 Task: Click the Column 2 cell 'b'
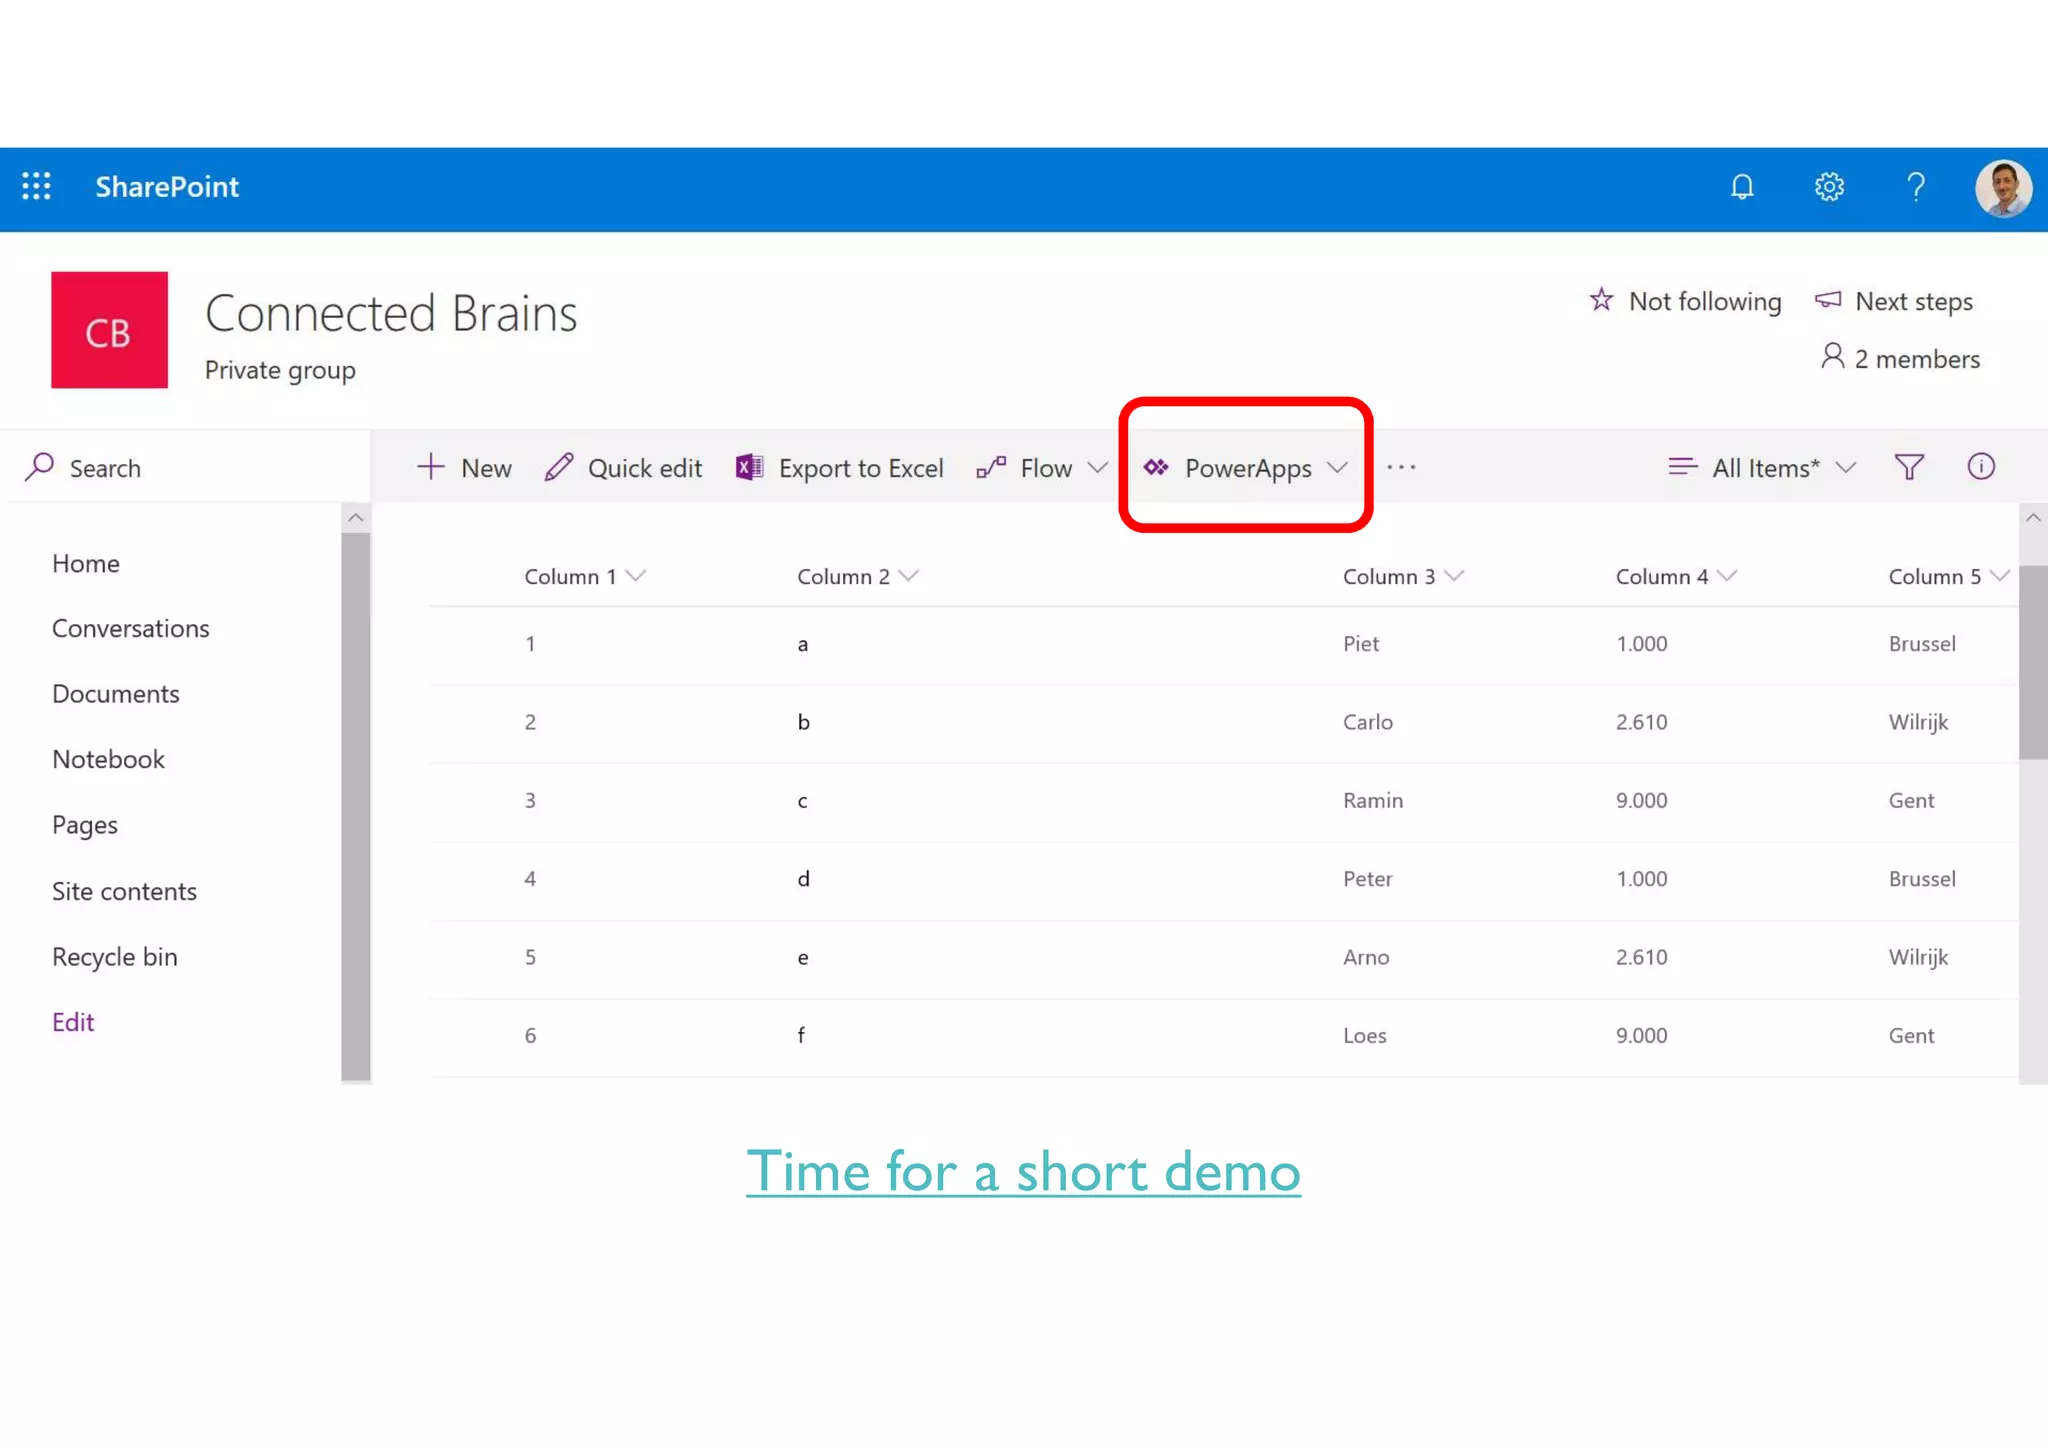pyautogui.click(x=804, y=722)
